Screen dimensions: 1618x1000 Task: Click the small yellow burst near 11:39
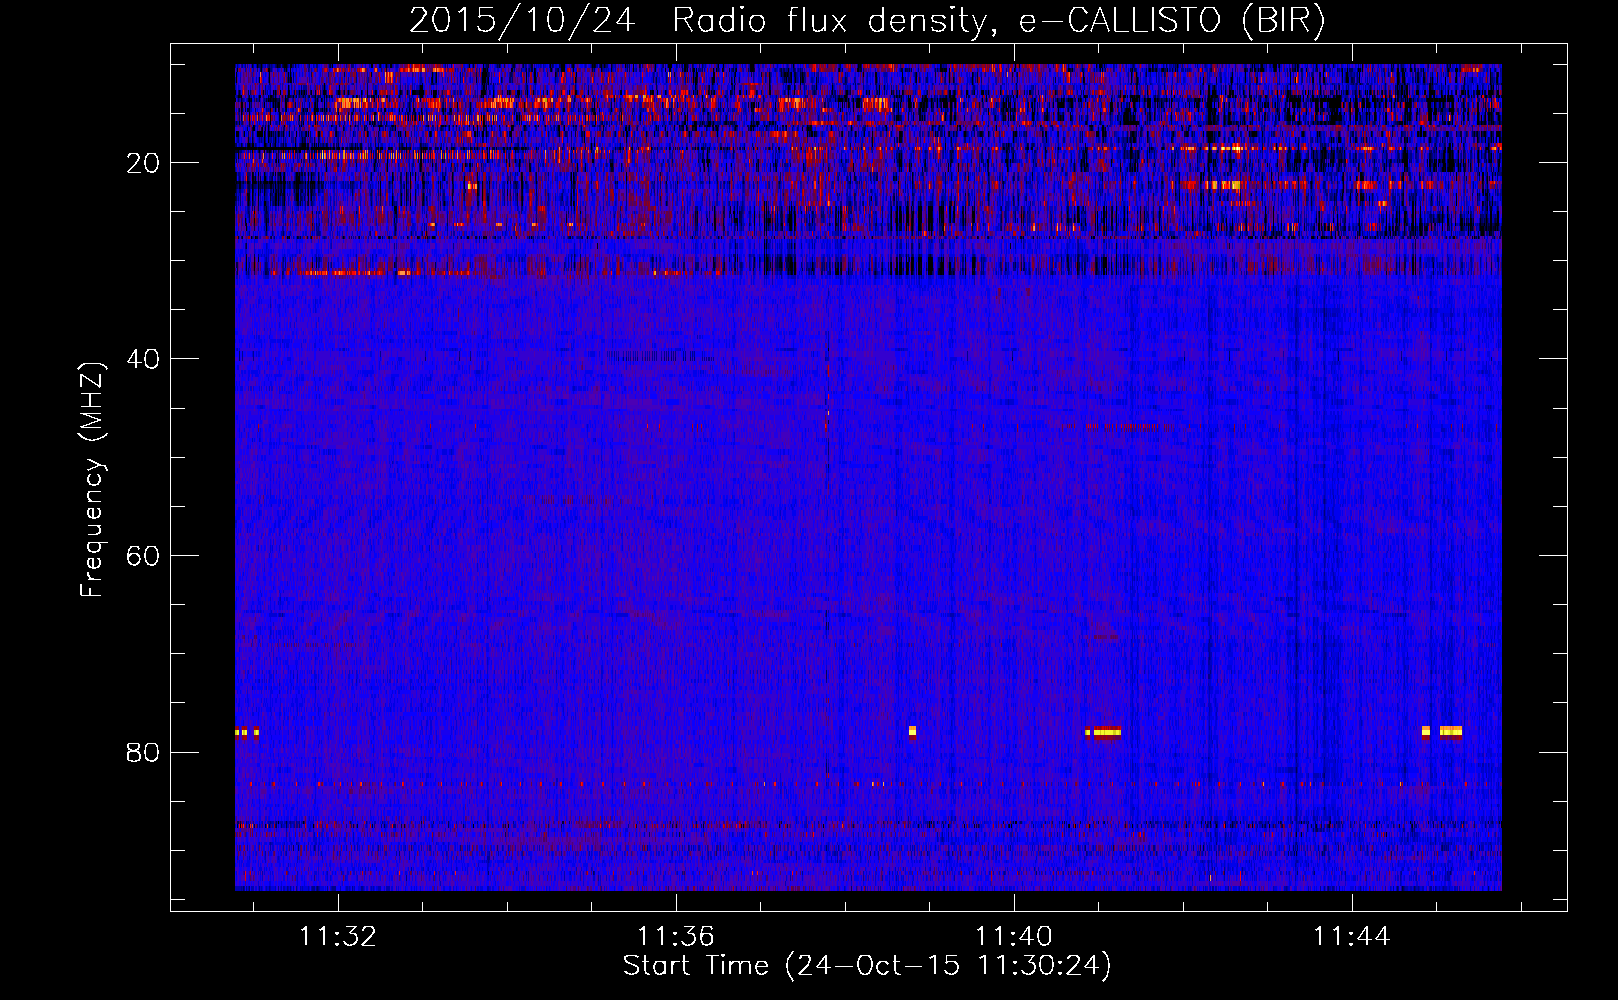coord(912,731)
